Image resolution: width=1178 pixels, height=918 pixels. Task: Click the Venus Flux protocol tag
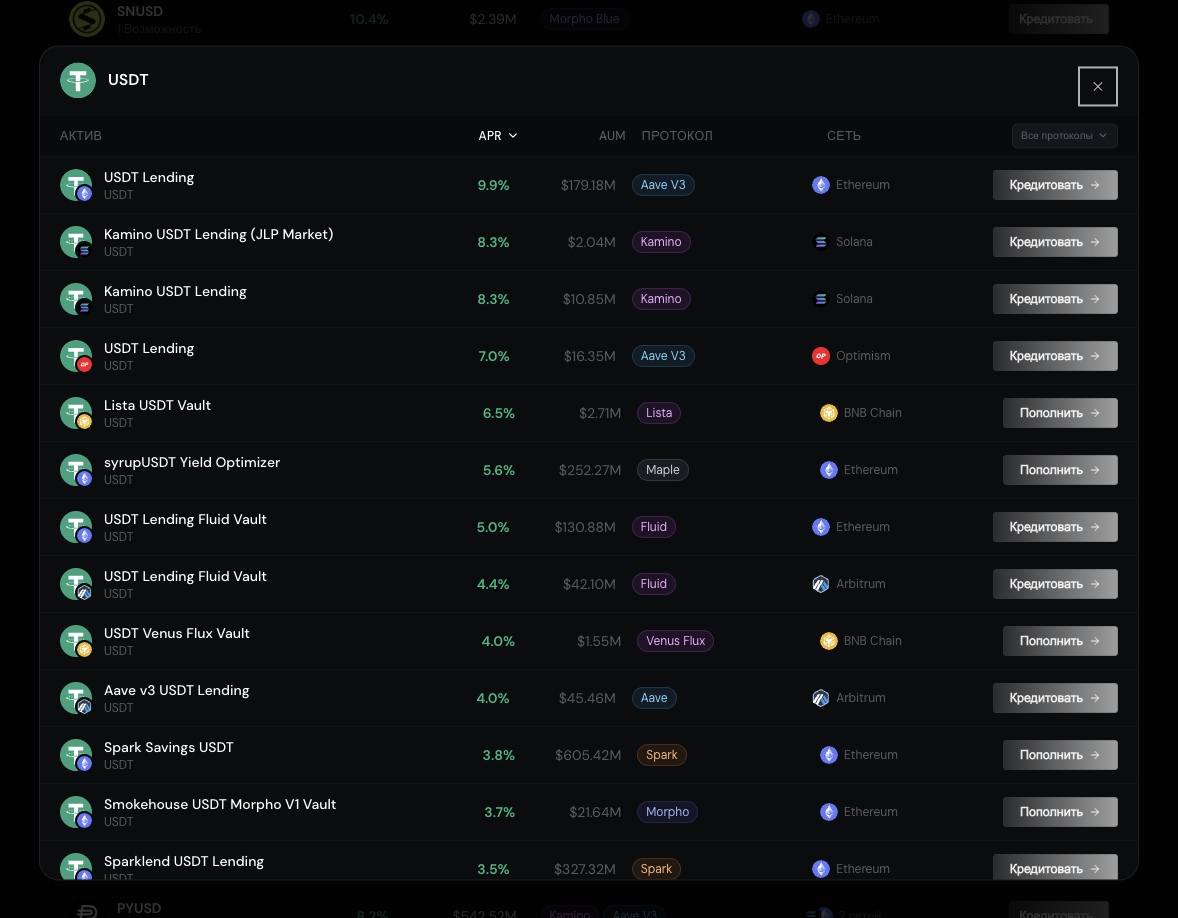[x=675, y=641]
